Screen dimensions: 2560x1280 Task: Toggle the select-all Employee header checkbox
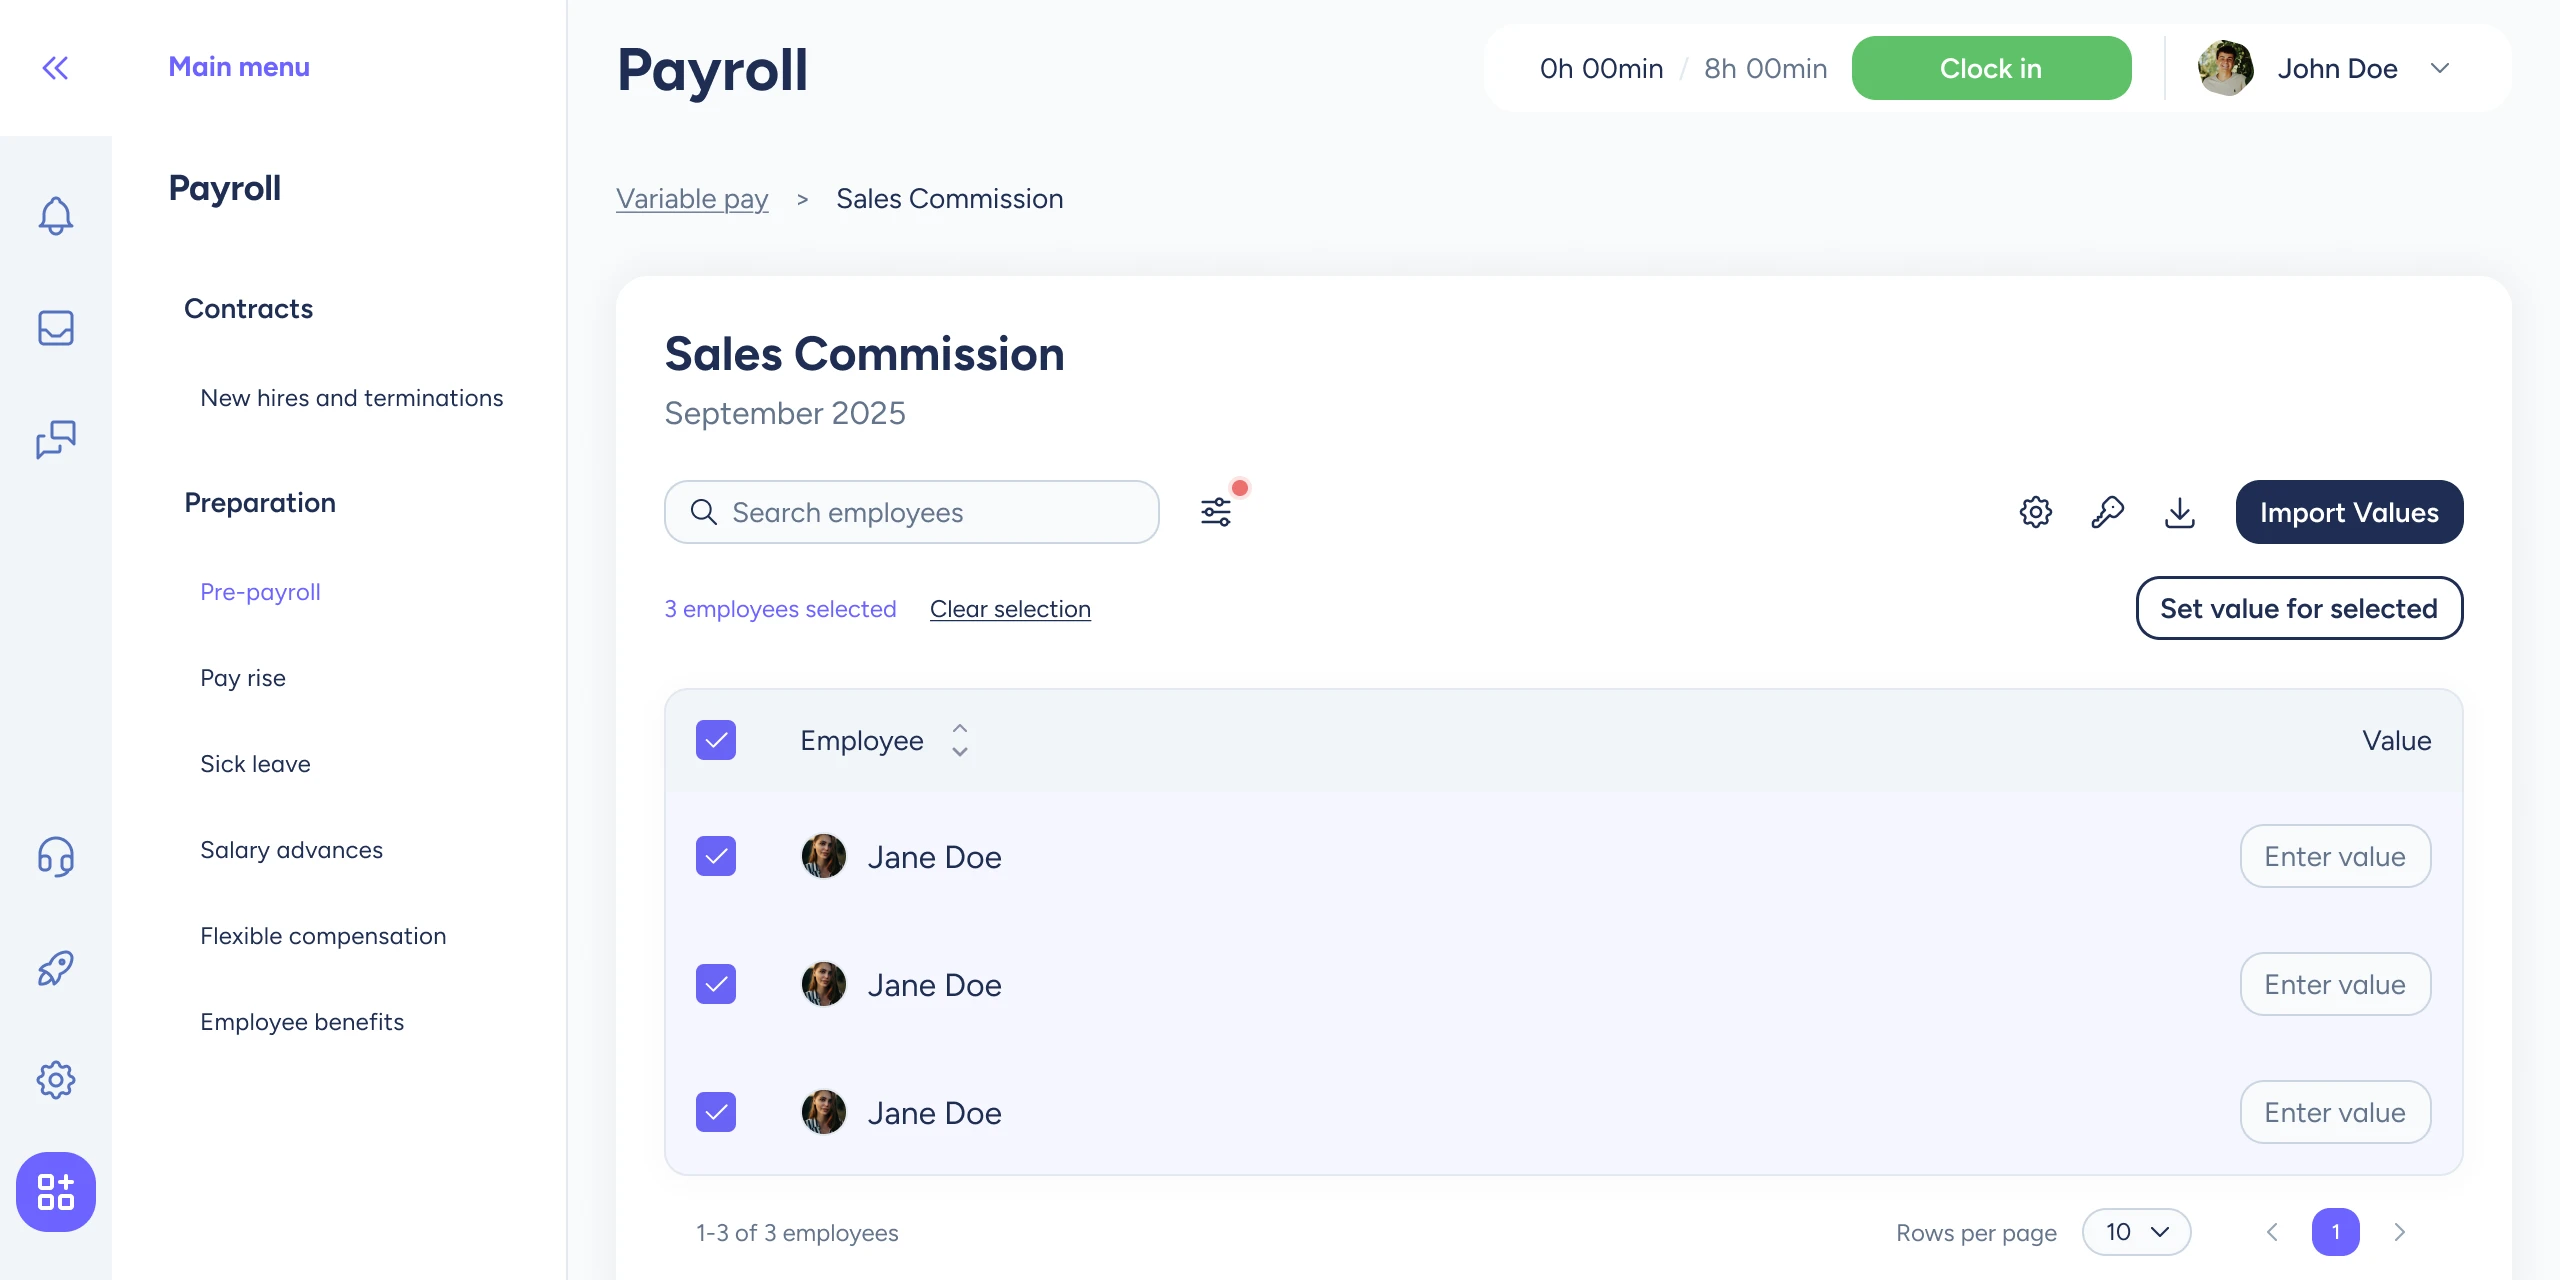716,740
